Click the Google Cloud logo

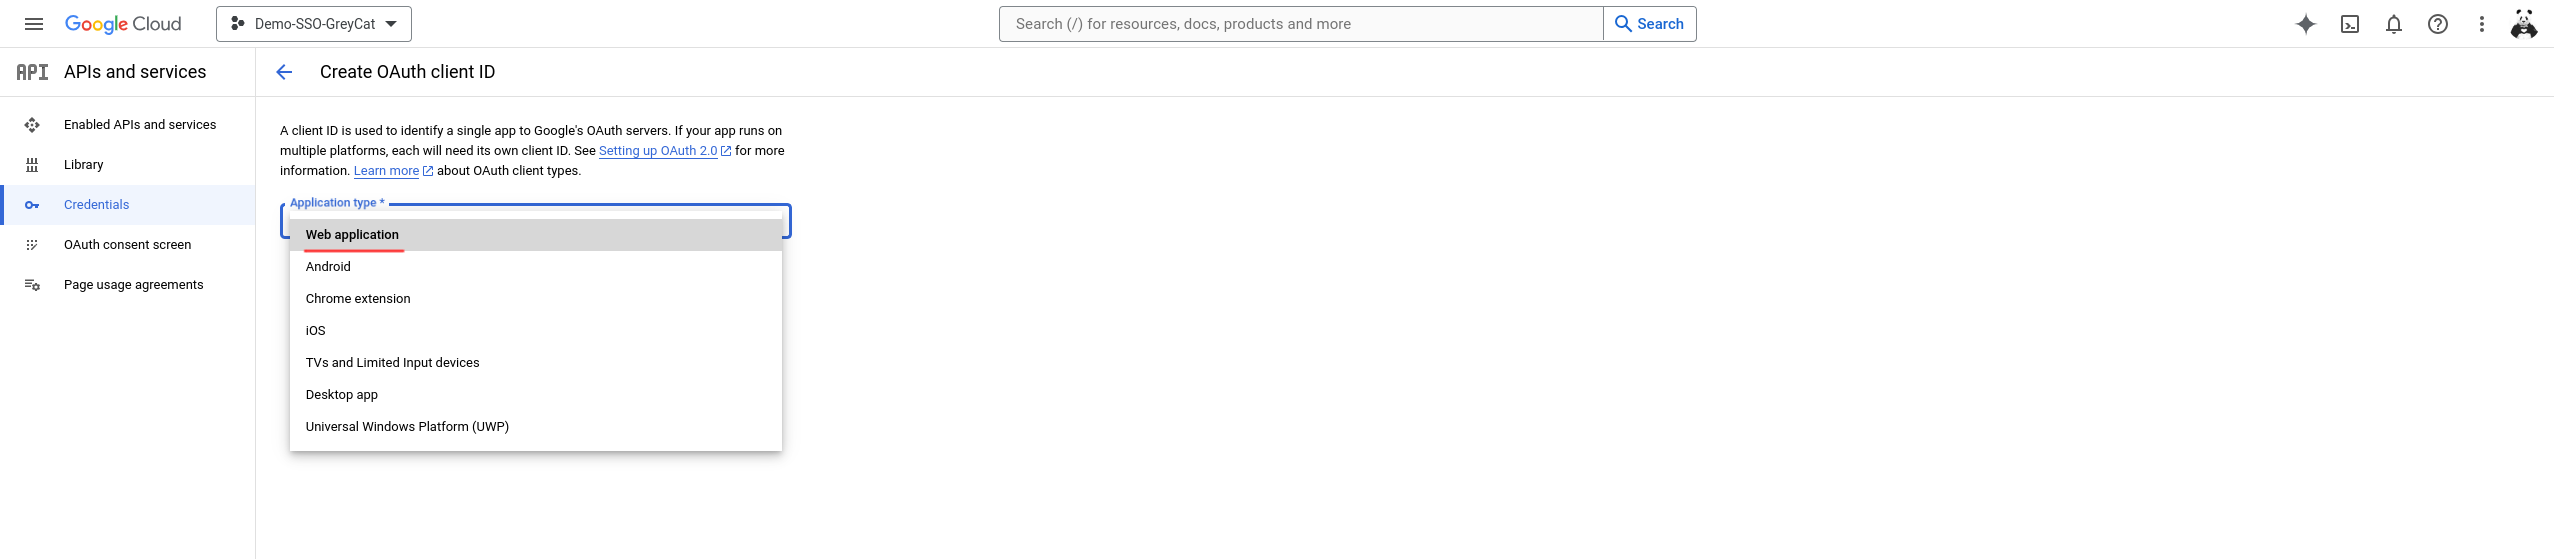(123, 24)
